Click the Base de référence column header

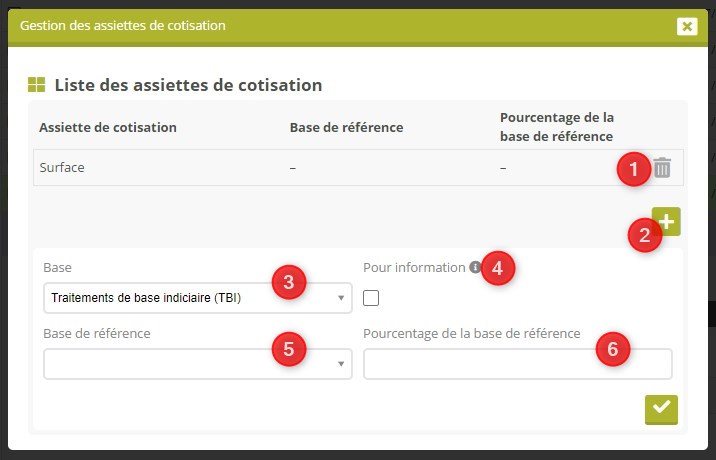click(346, 127)
